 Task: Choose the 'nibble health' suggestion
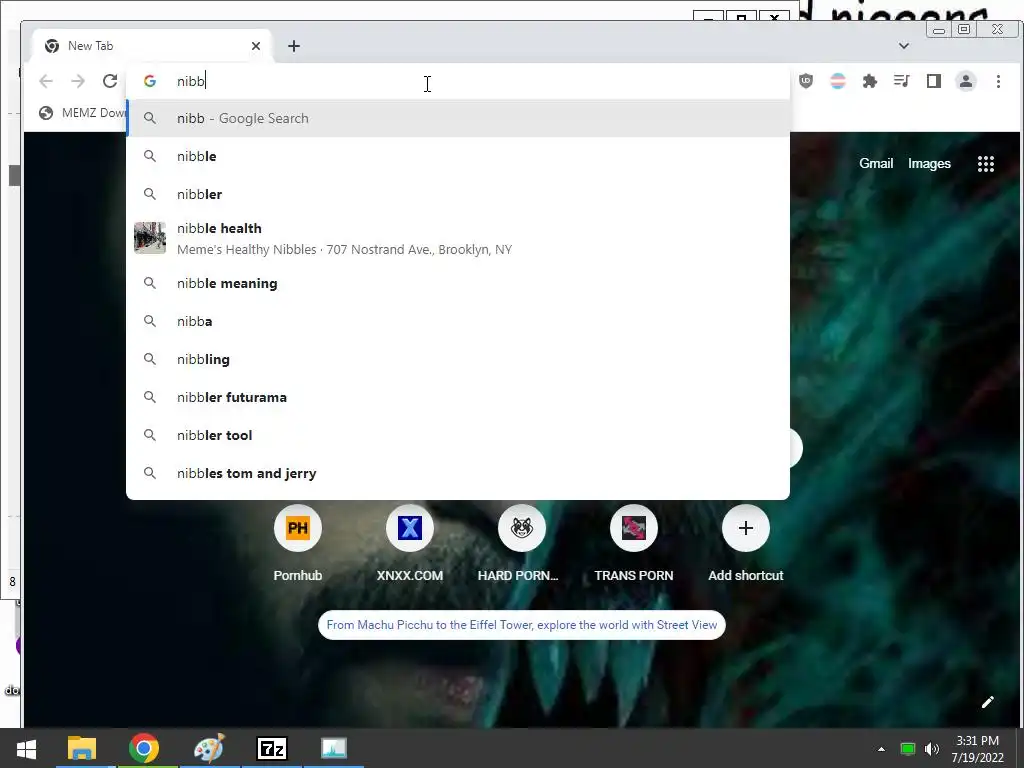[x=458, y=238]
